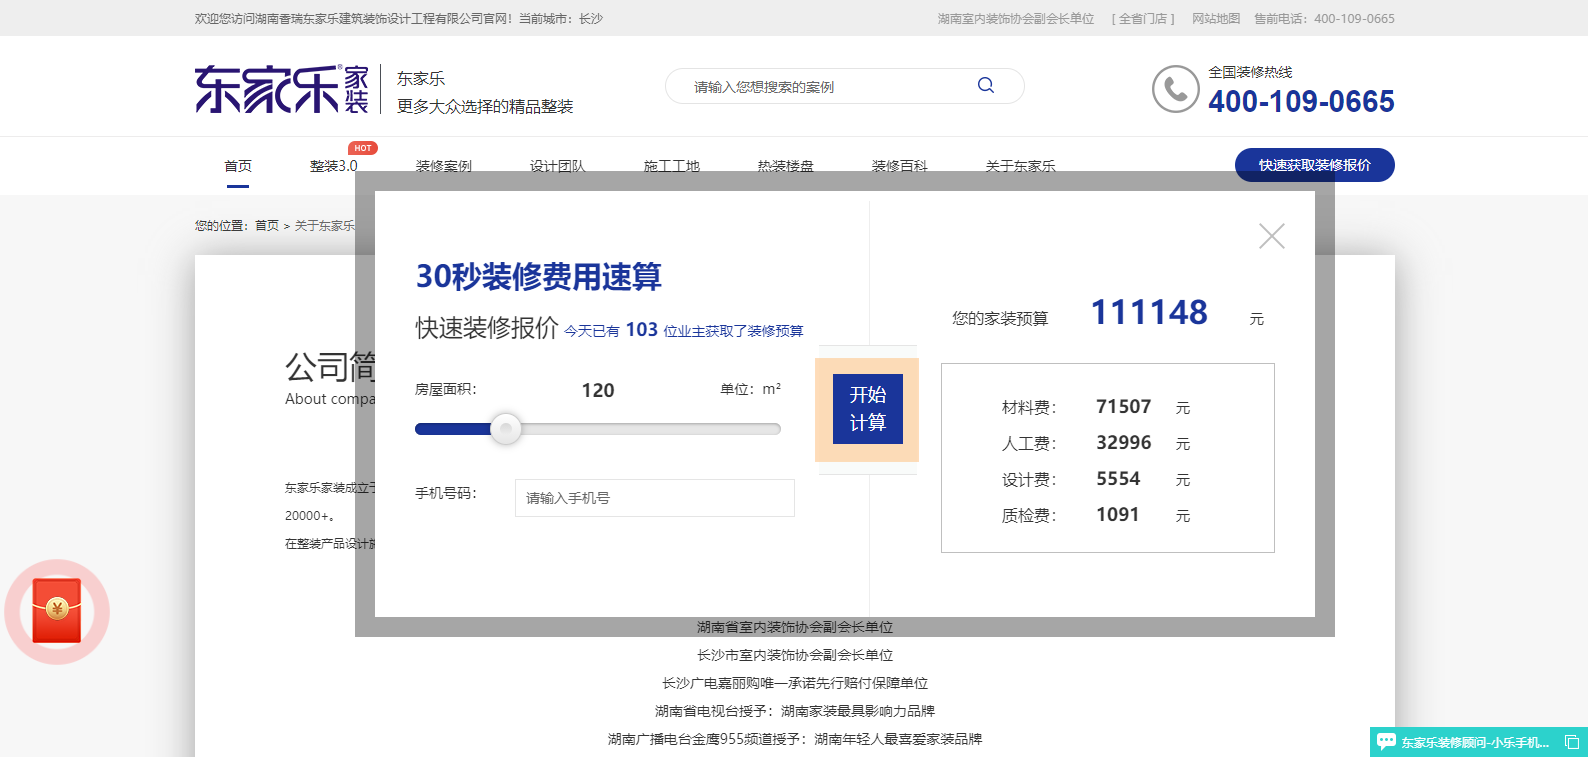Click the house area slider handle

pyautogui.click(x=506, y=429)
